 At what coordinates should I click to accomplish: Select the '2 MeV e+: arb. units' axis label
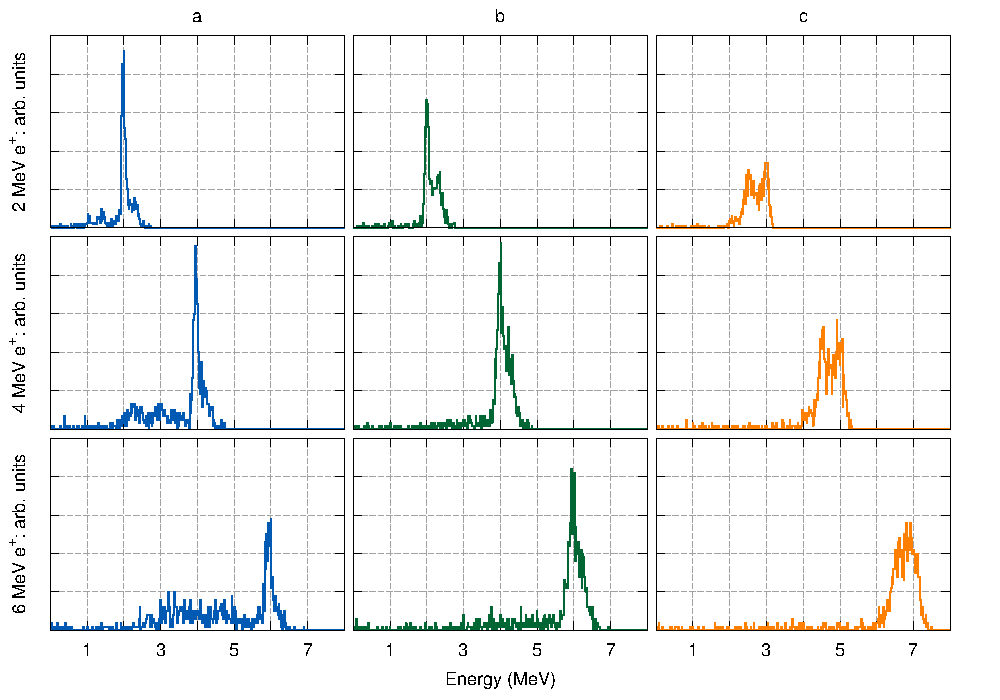click(18, 132)
